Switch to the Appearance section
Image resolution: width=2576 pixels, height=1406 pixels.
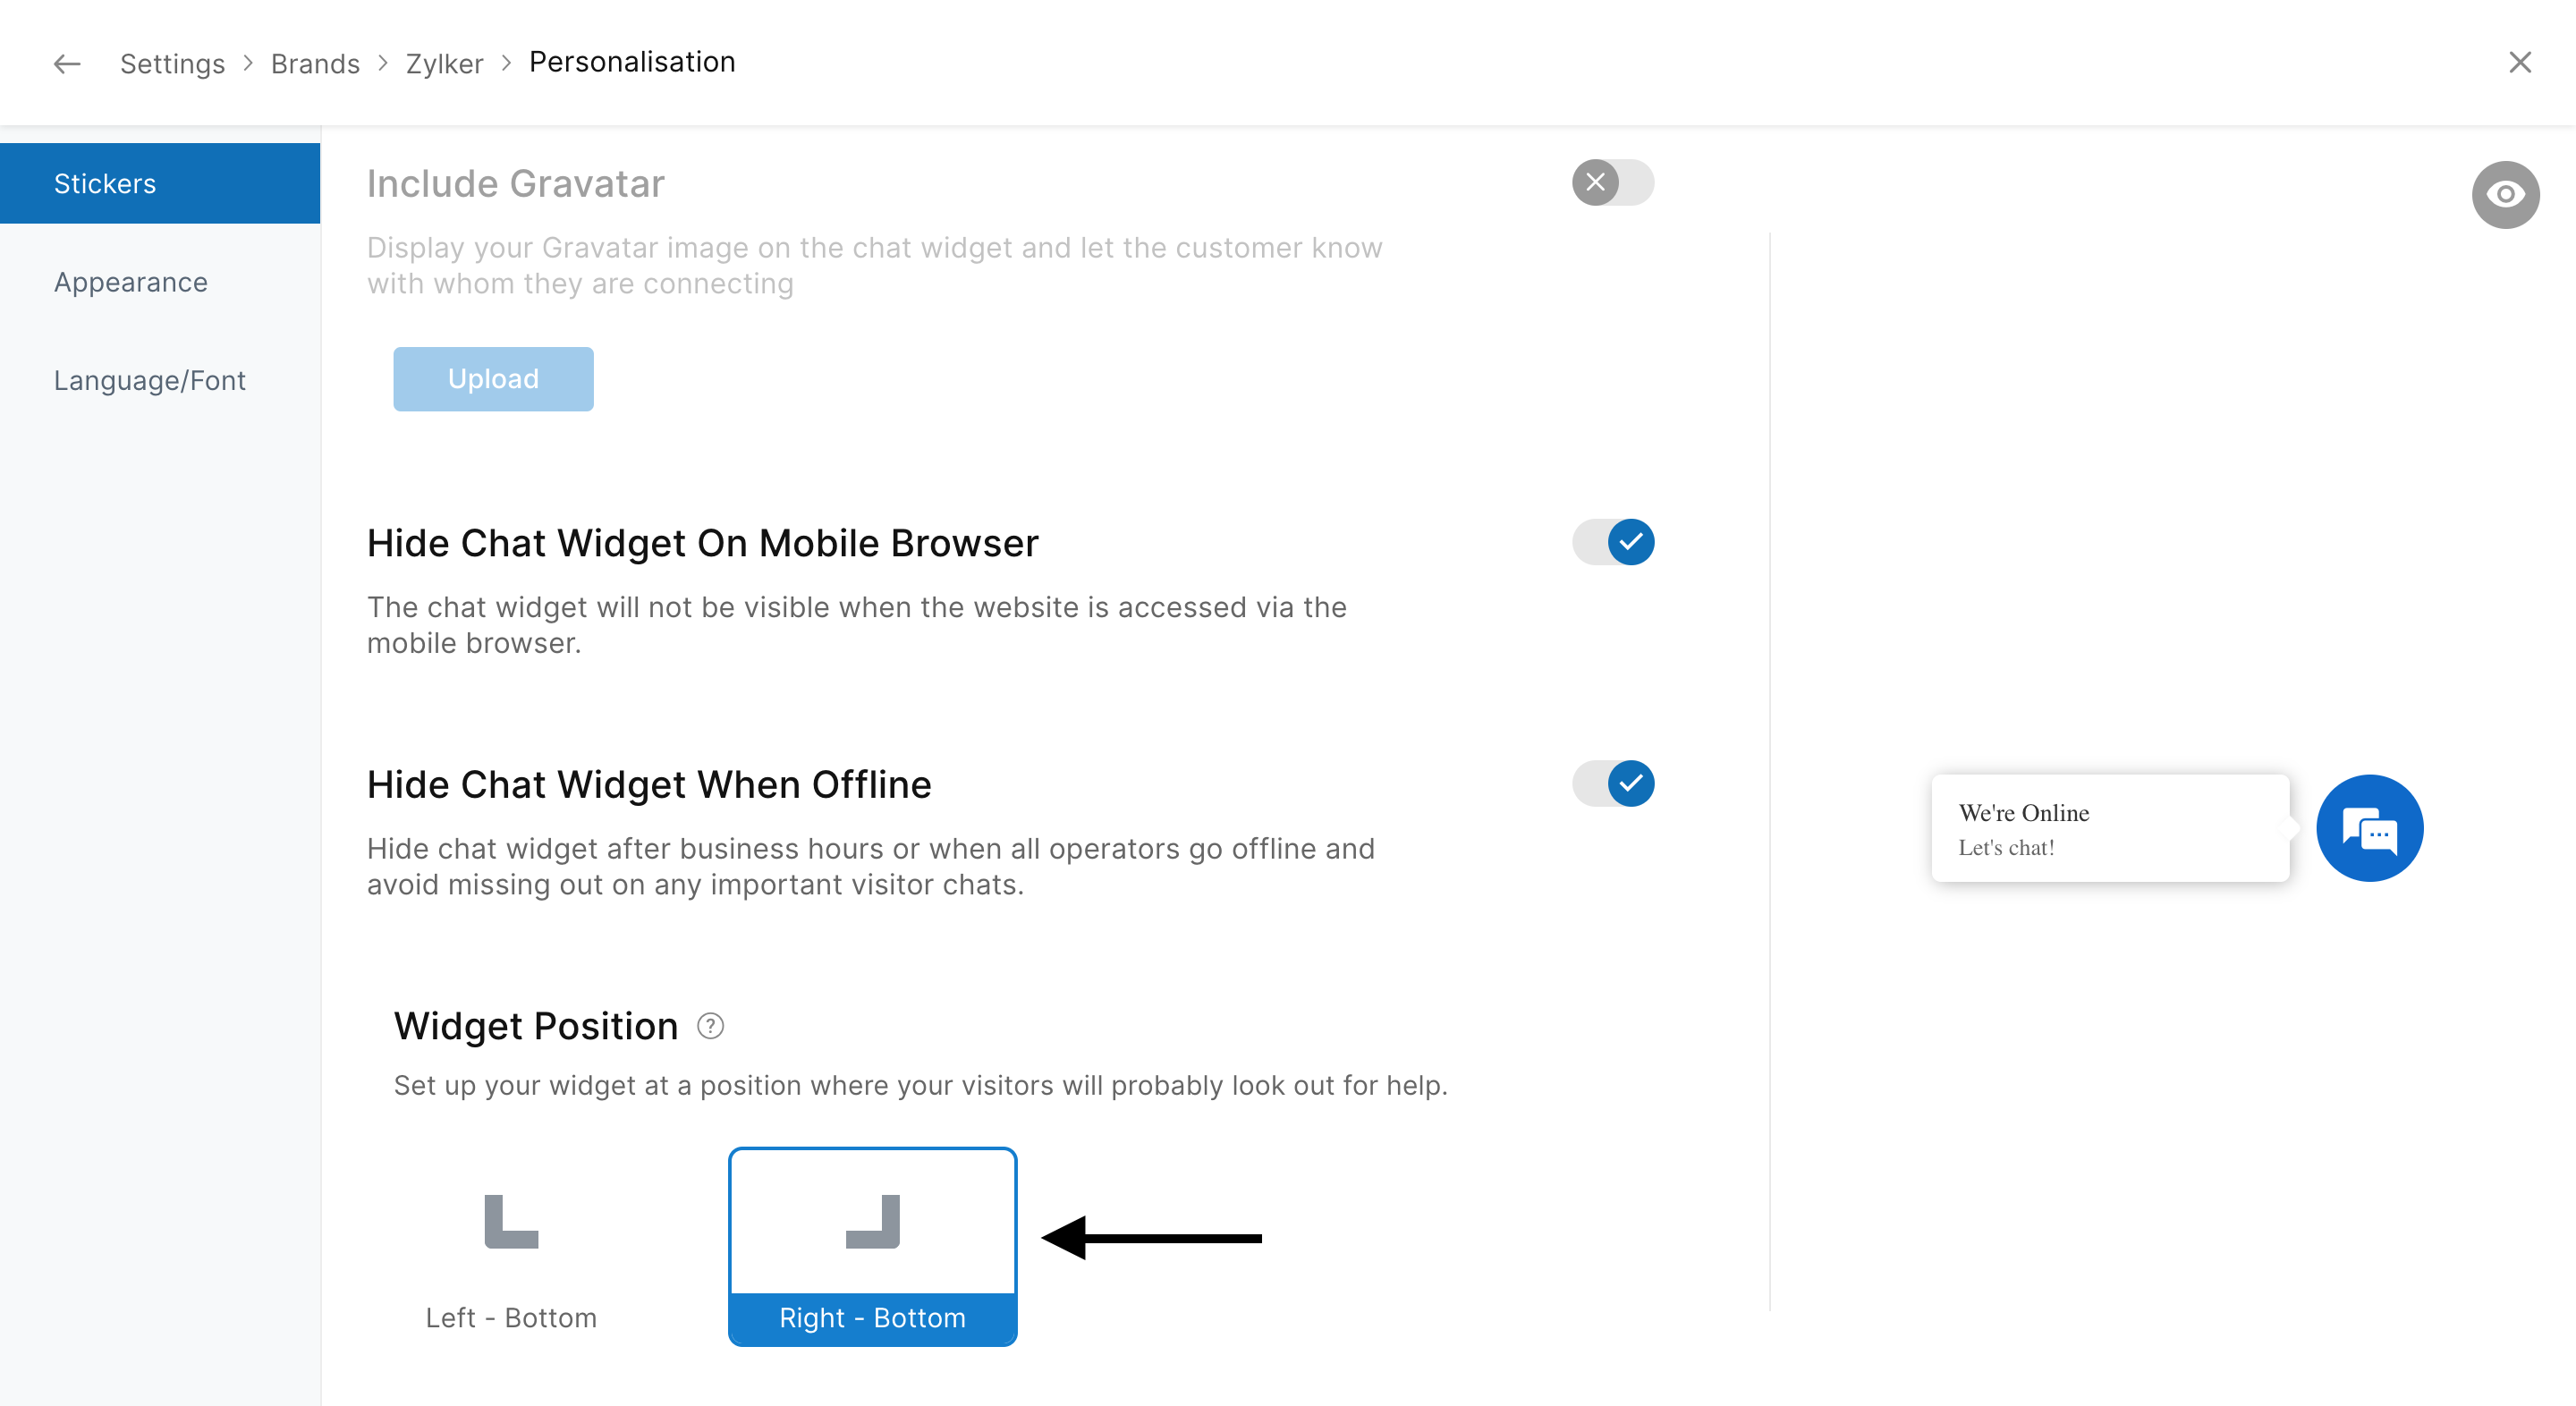131,282
